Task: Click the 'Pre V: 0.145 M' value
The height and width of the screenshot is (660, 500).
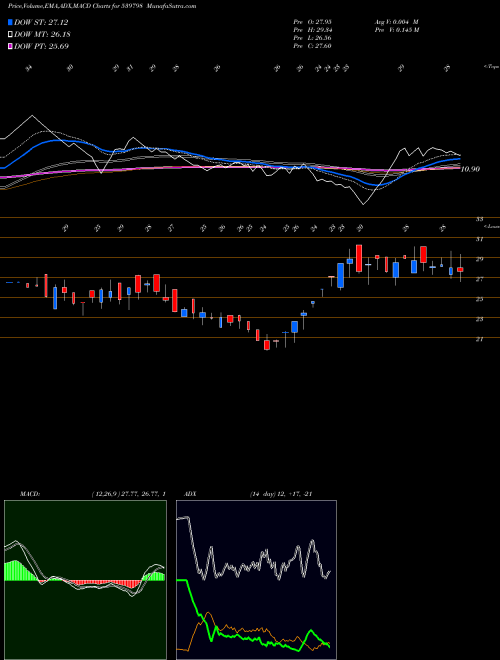Action: (x=396, y=30)
